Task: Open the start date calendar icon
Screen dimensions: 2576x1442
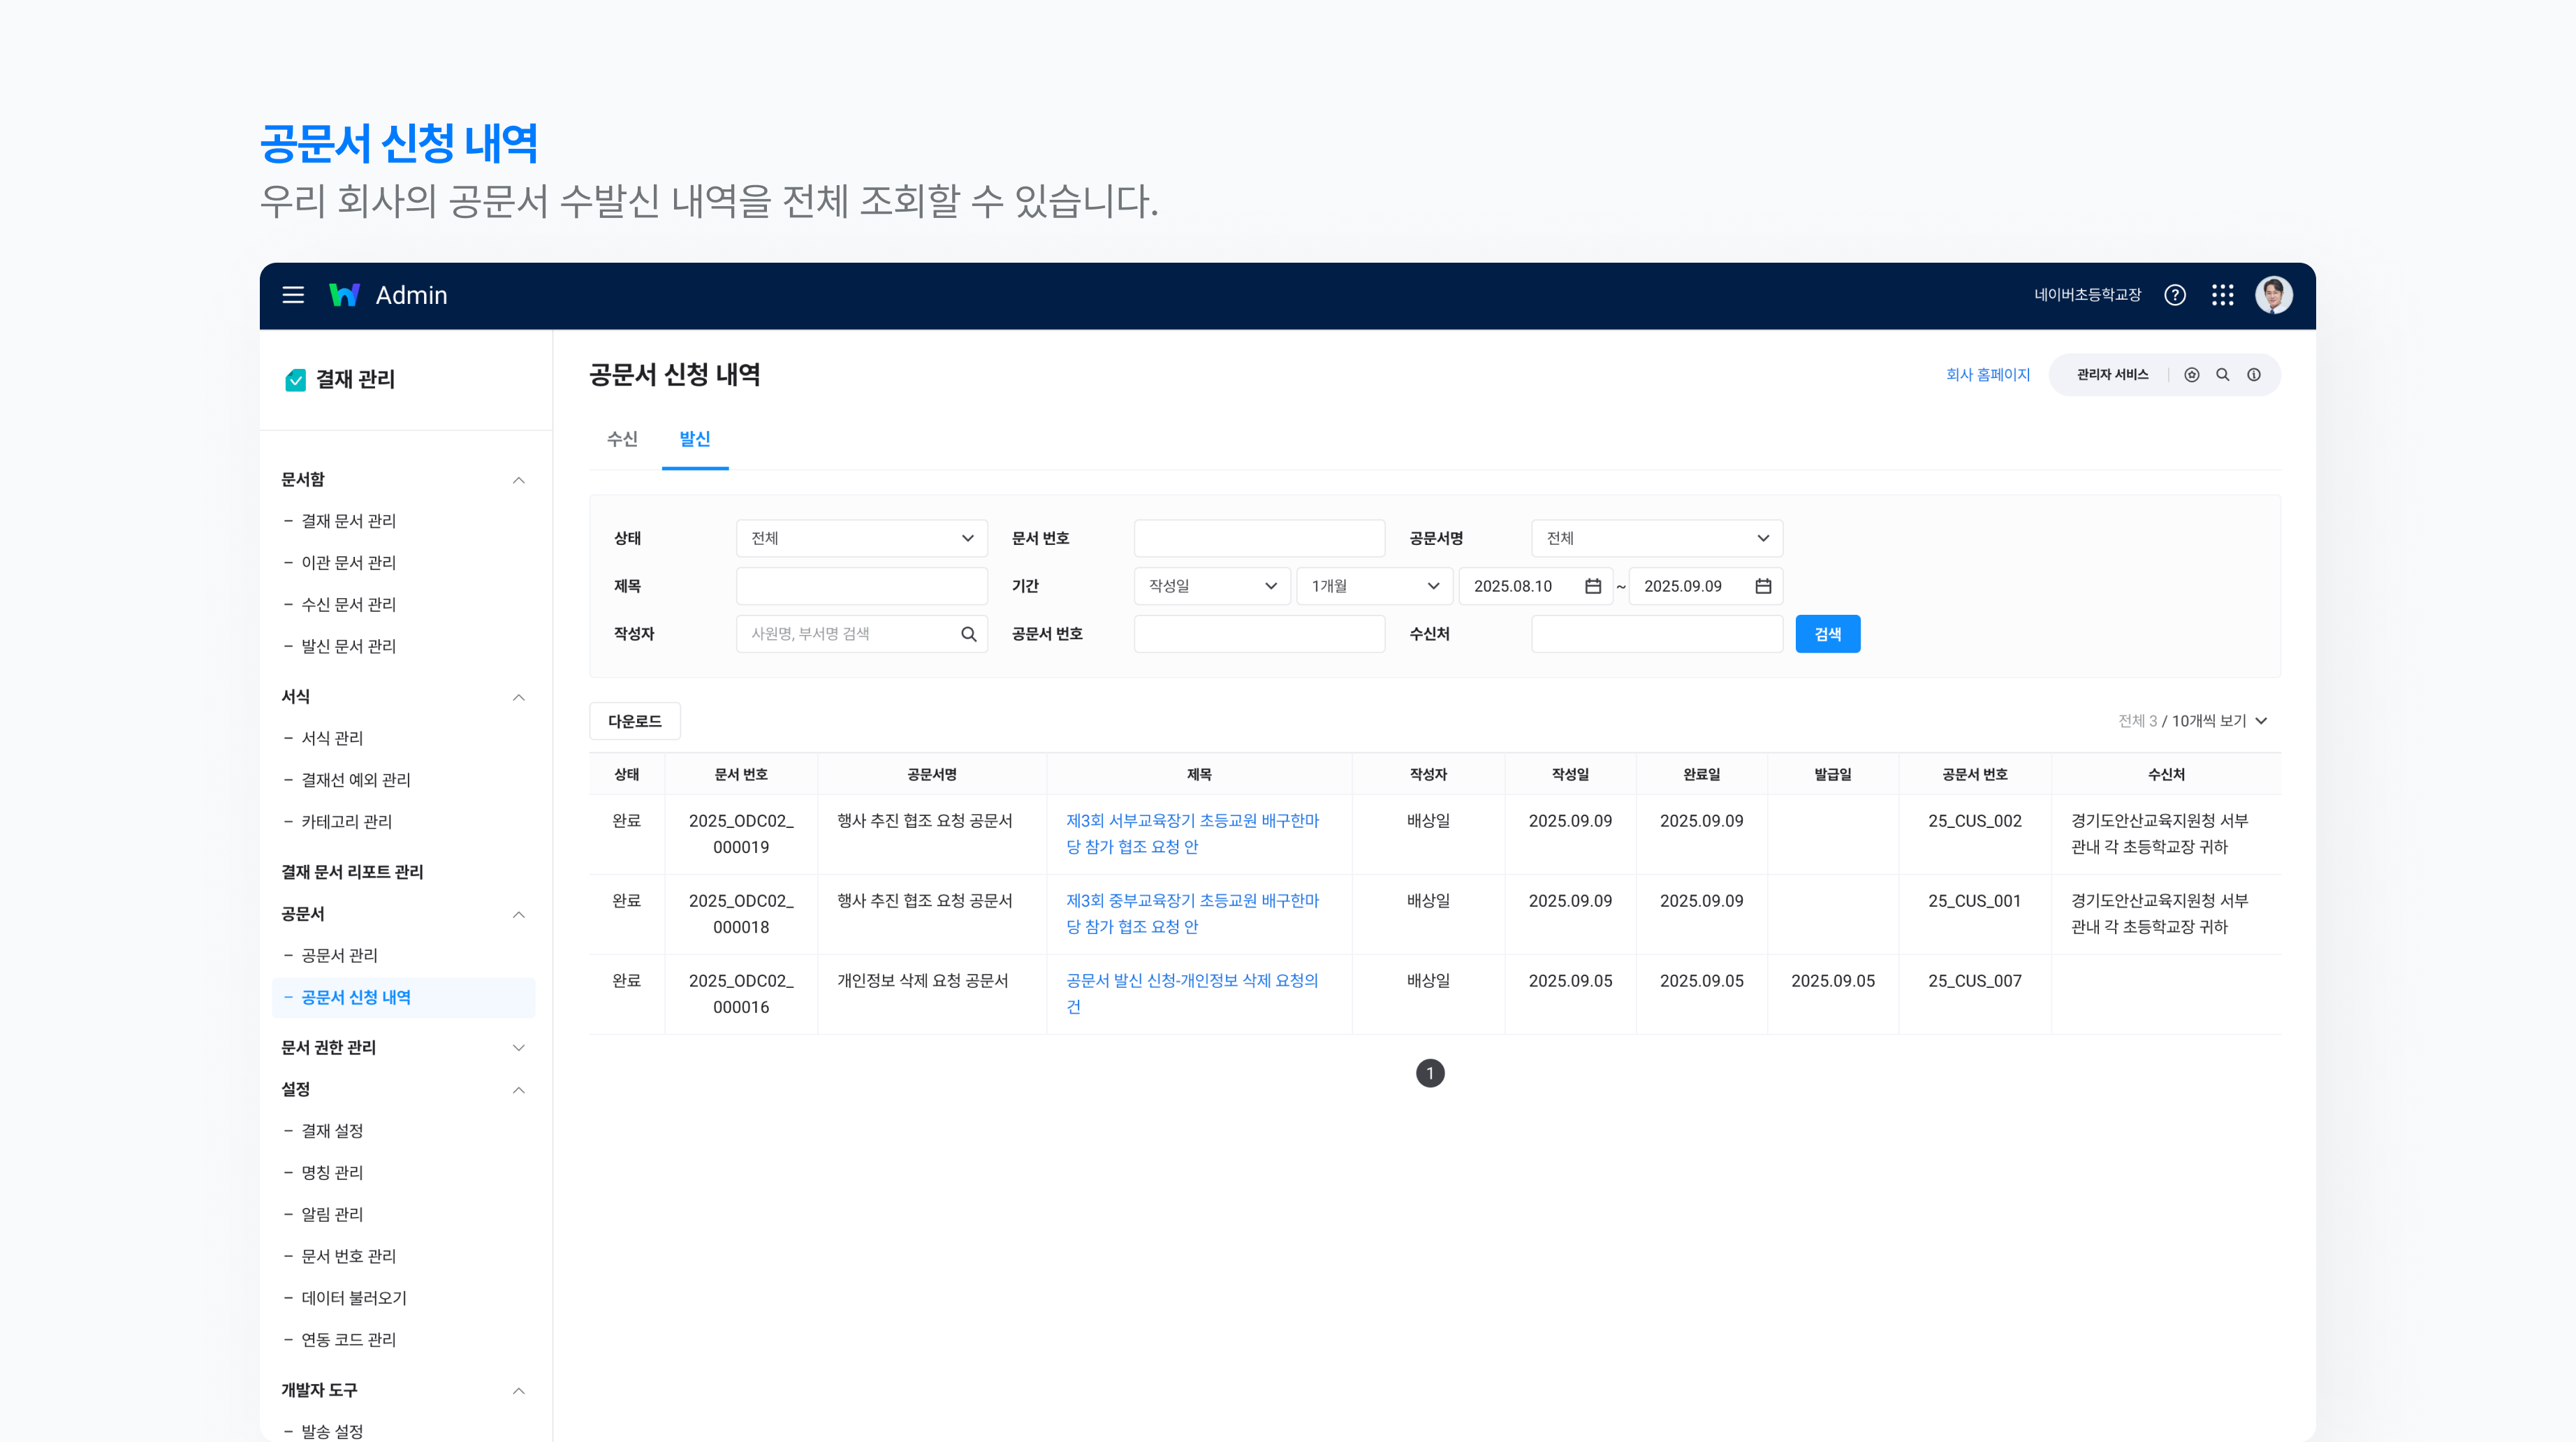Action: tap(1593, 586)
